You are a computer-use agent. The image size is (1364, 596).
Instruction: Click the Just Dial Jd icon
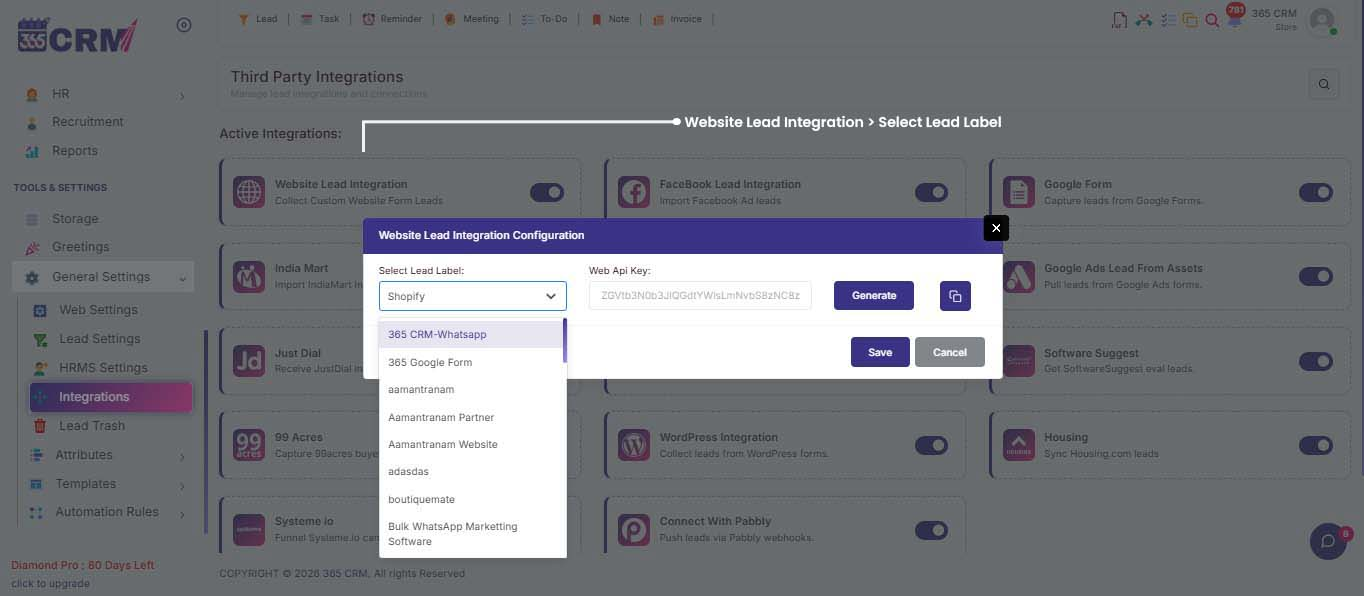[249, 361]
